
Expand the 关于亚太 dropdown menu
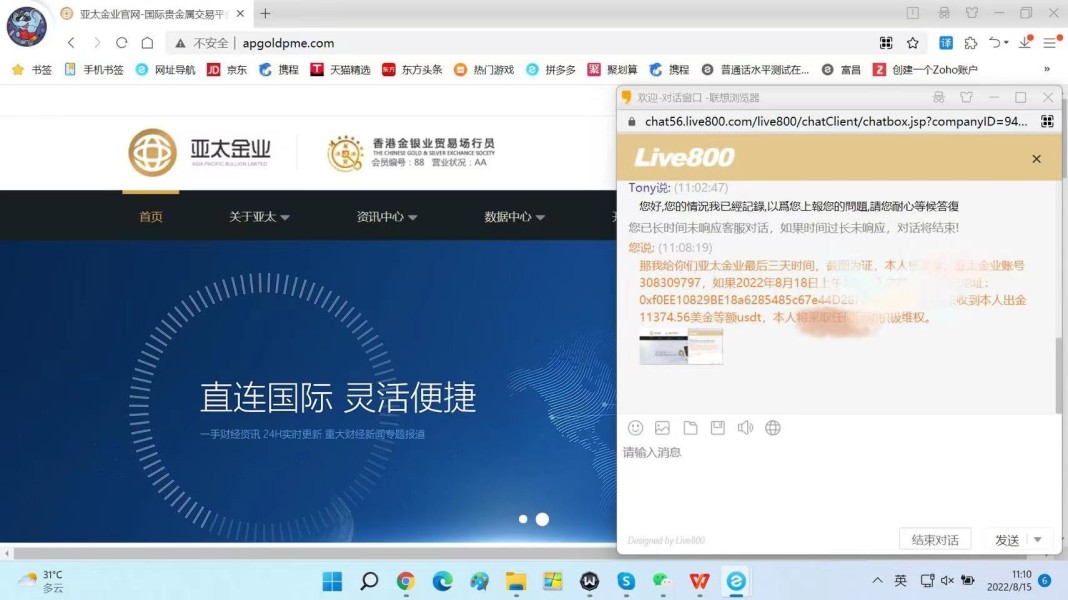pyautogui.click(x=259, y=217)
